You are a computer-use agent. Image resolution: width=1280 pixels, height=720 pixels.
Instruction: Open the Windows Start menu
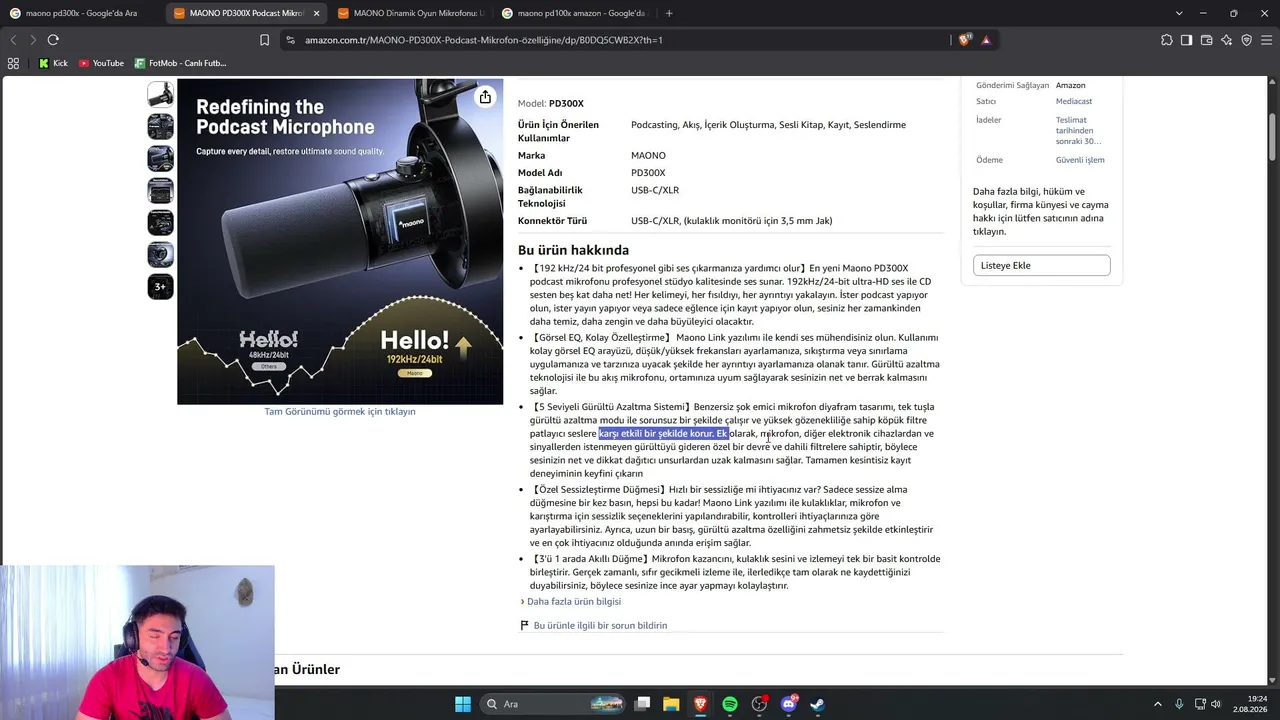pyautogui.click(x=463, y=704)
